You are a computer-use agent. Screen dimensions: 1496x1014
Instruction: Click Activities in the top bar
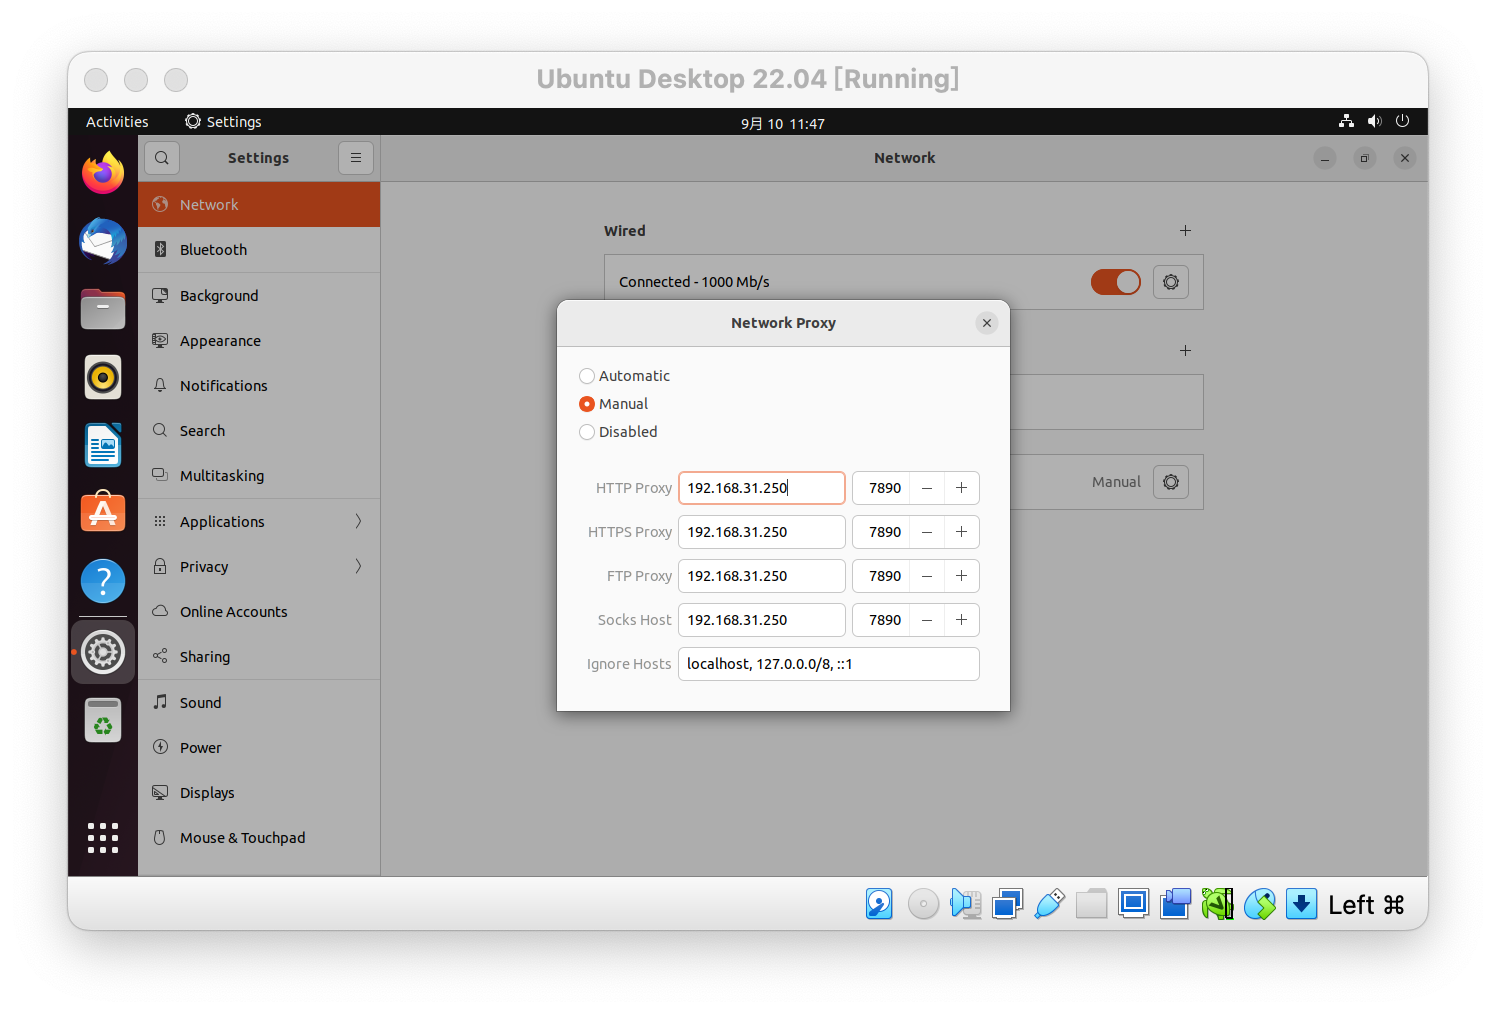click(x=117, y=122)
